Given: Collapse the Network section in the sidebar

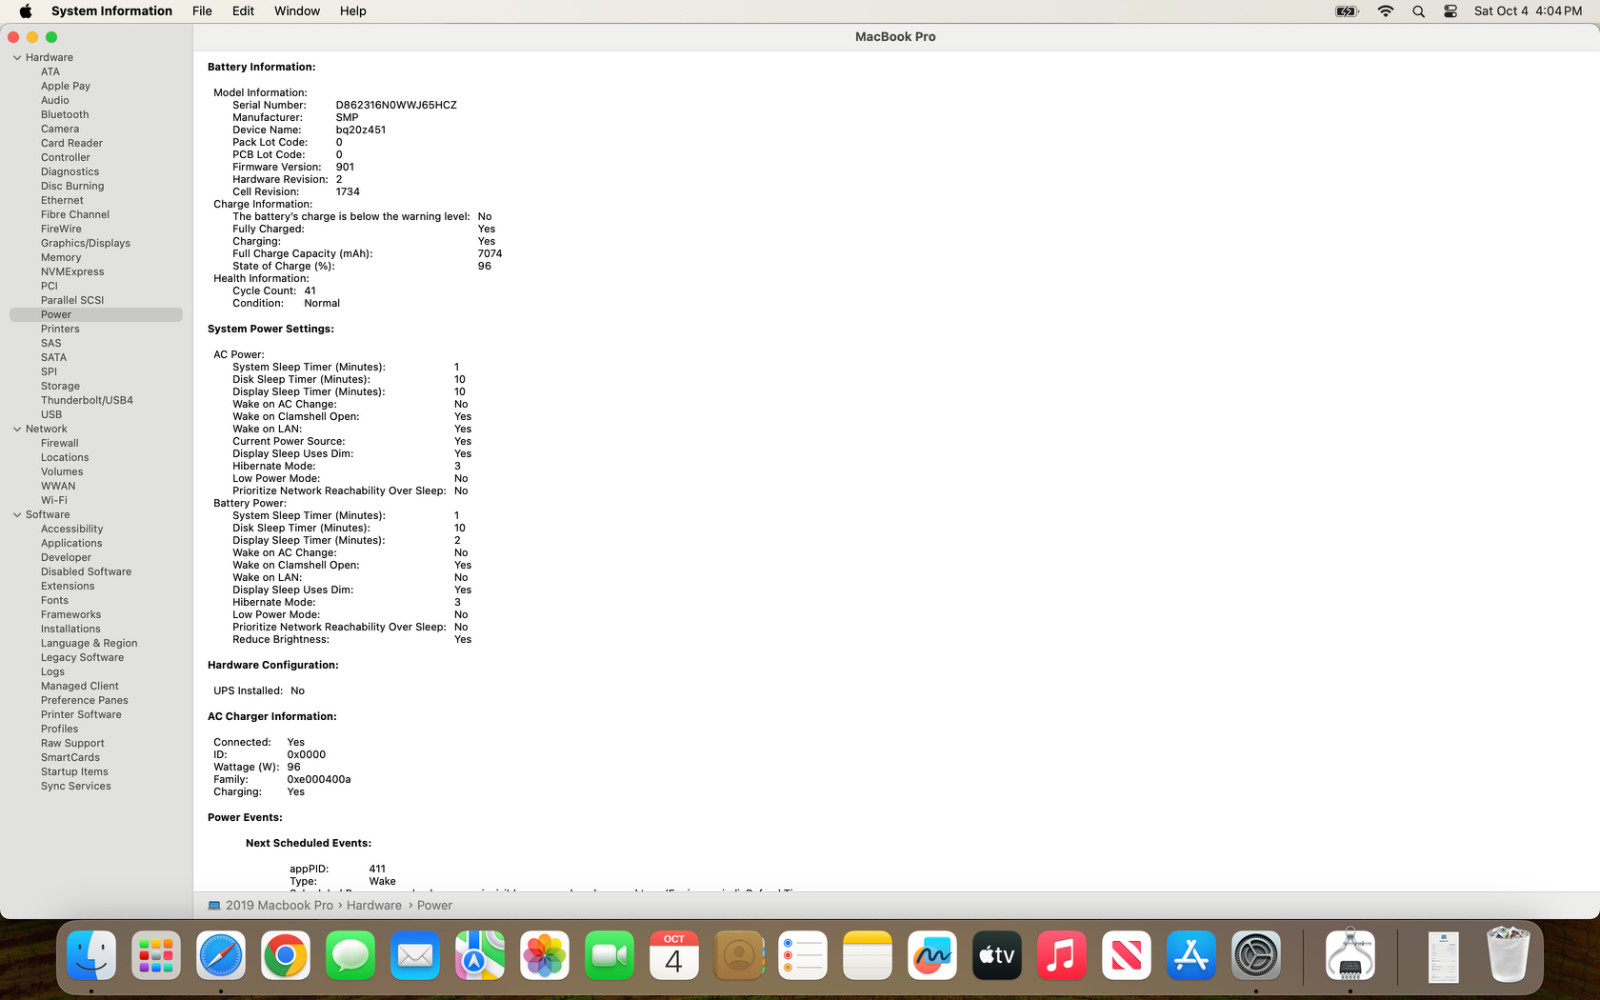Looking at the screenshot, I should [x=17, y=429].
